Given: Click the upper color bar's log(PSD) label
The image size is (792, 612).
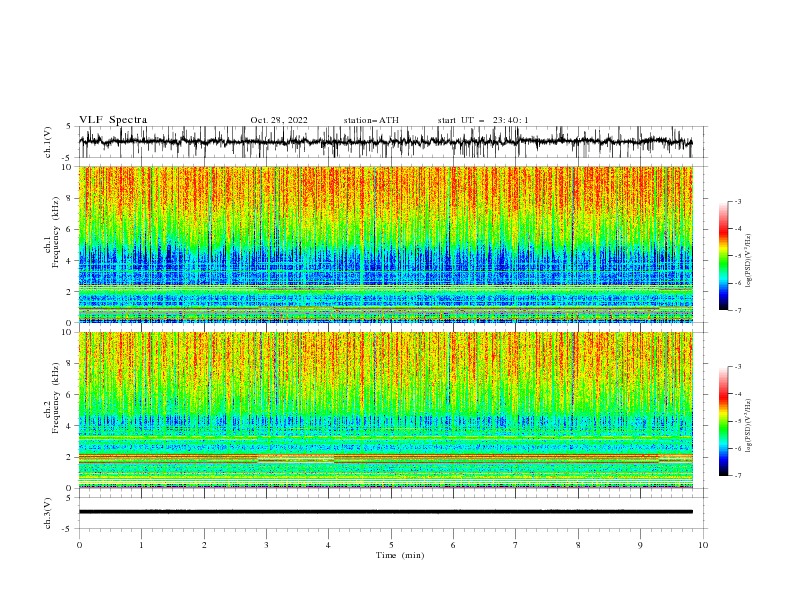Looking at the screenshot, I should point(749,261).
